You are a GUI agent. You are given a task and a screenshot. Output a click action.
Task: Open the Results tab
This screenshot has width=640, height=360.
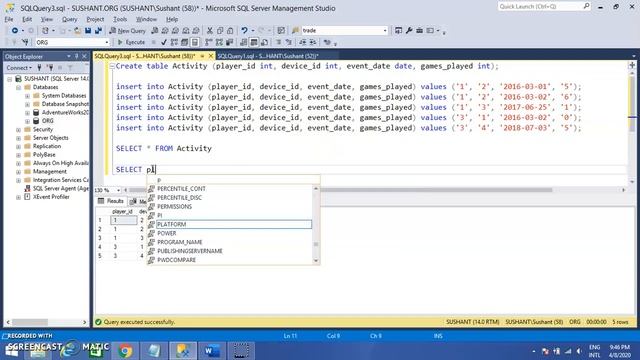click(x=111, y=201)
